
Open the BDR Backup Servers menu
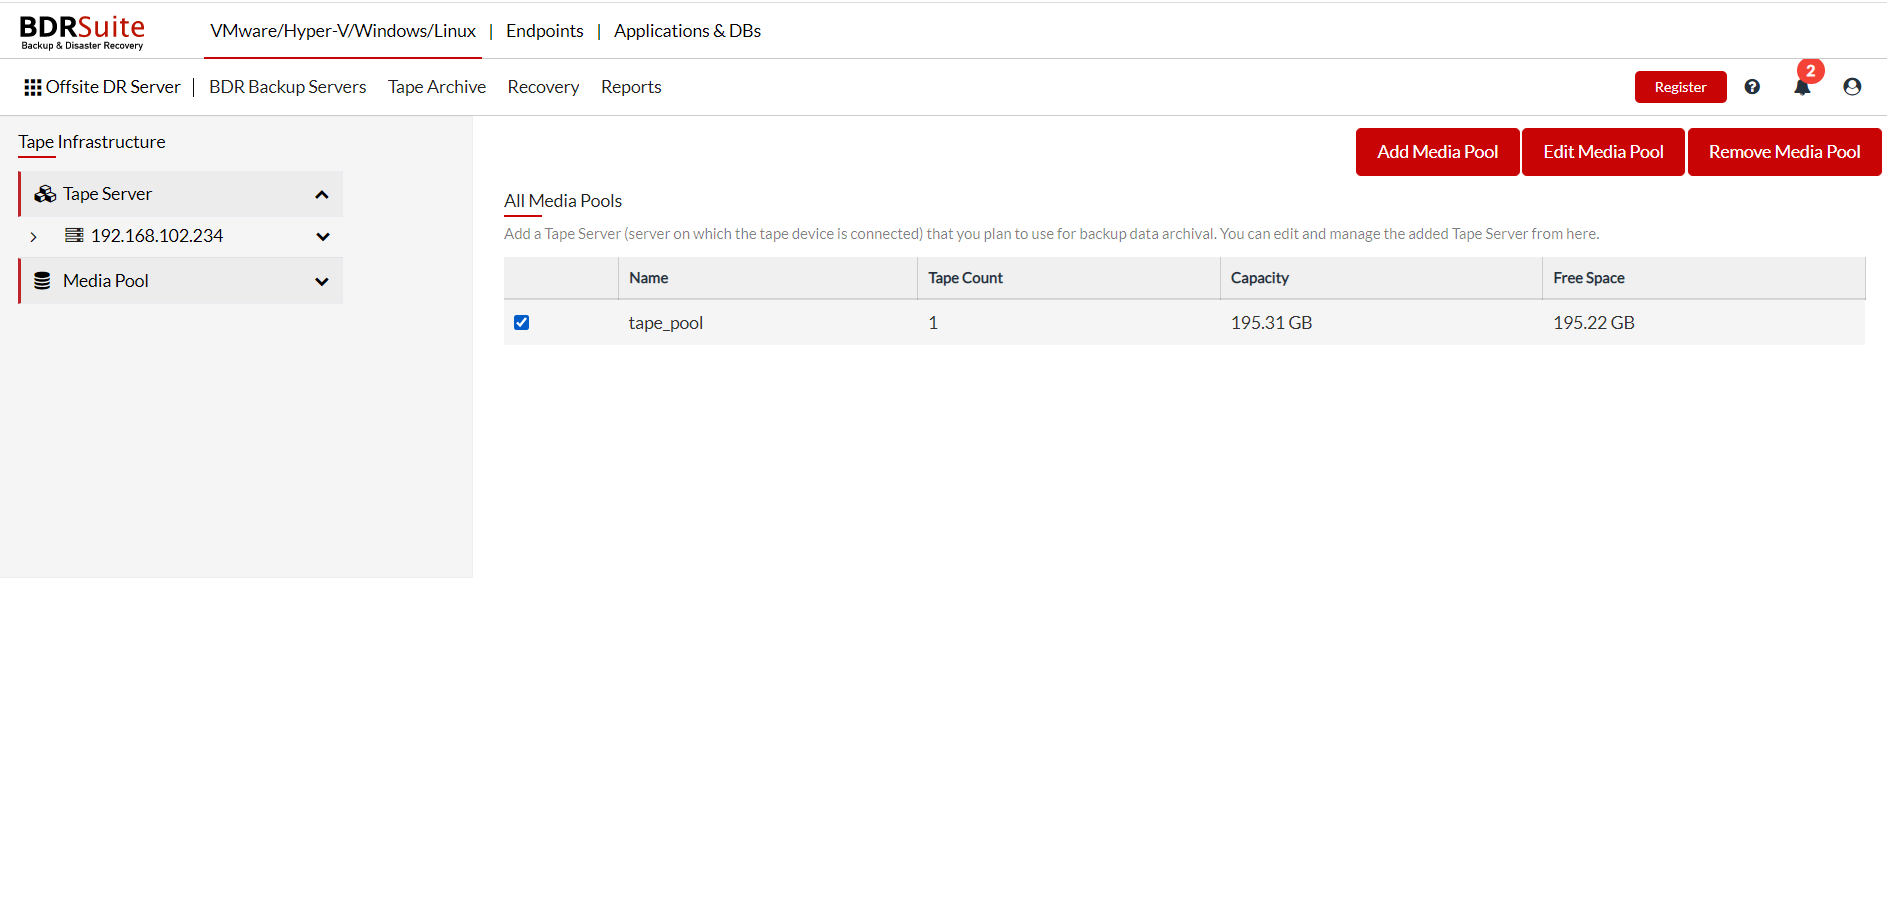(x=288, y=87)
